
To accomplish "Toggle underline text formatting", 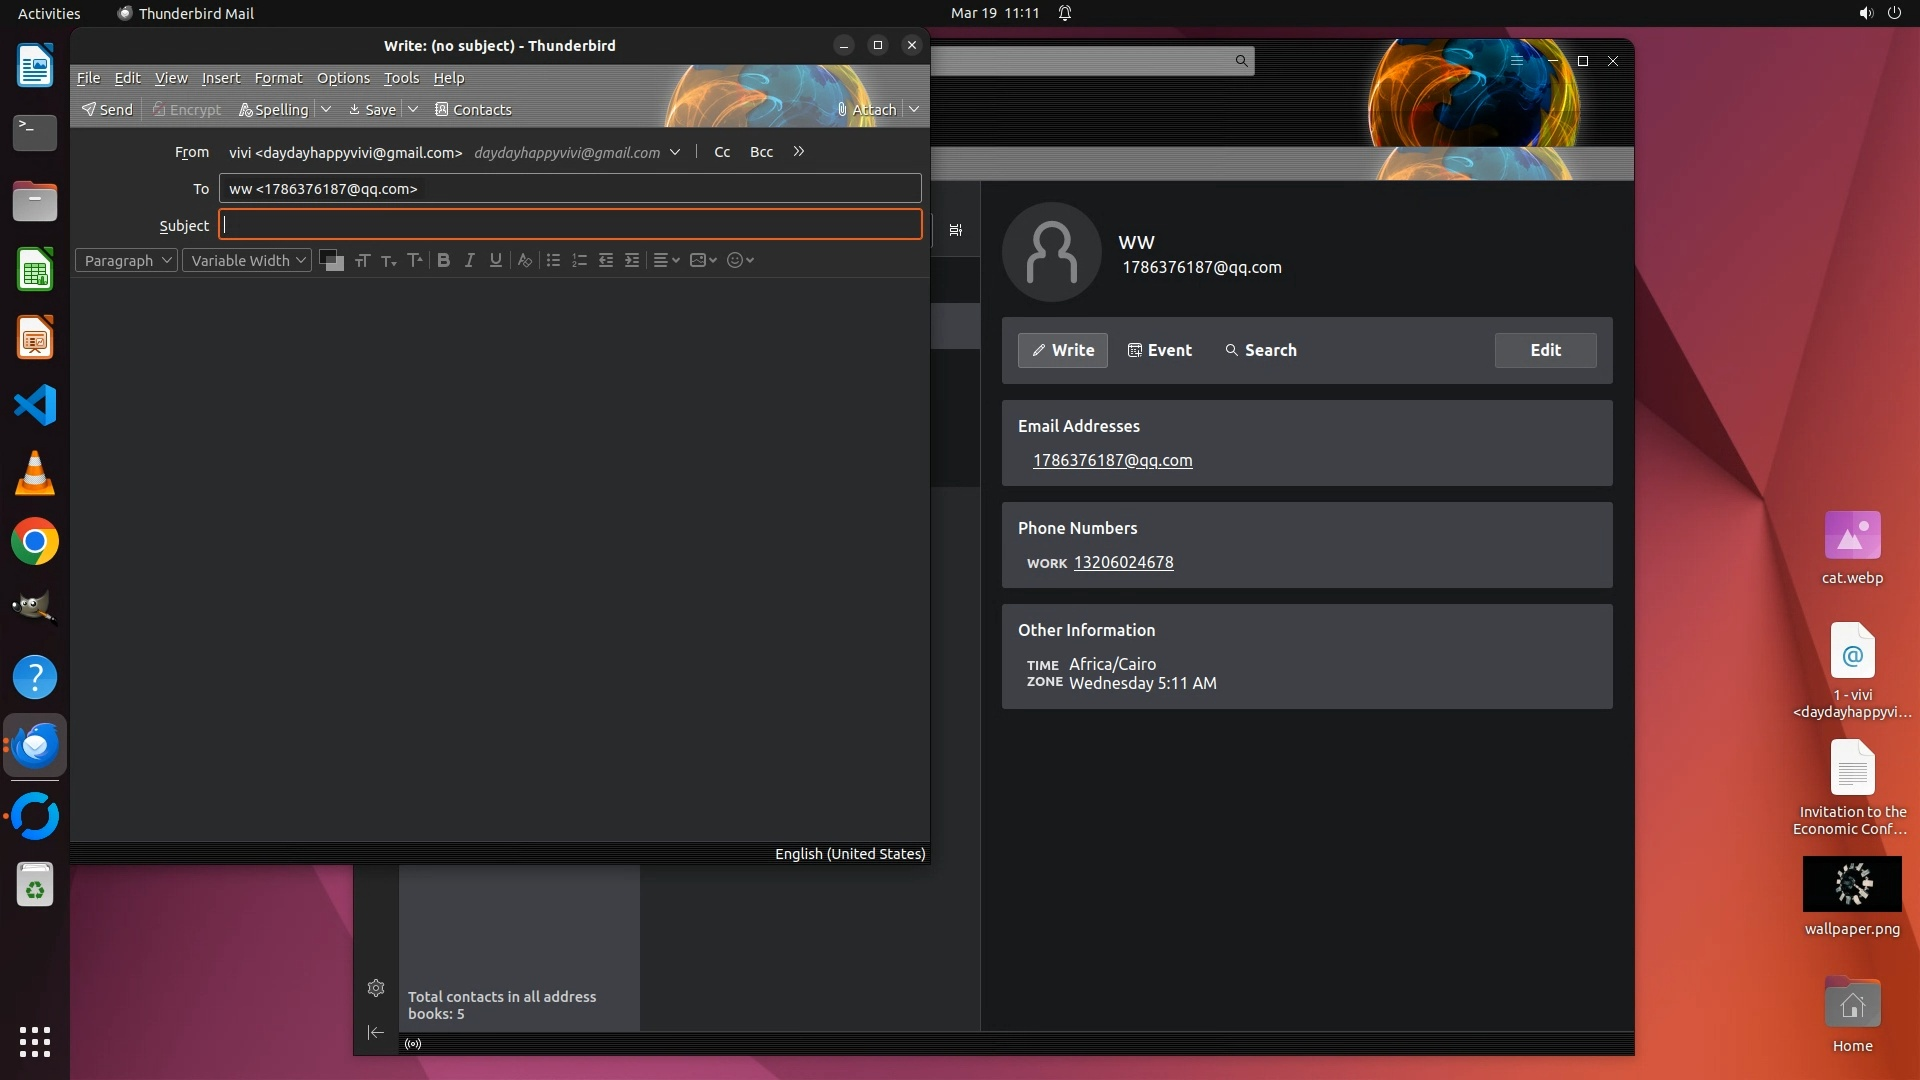I will (495, 260).
